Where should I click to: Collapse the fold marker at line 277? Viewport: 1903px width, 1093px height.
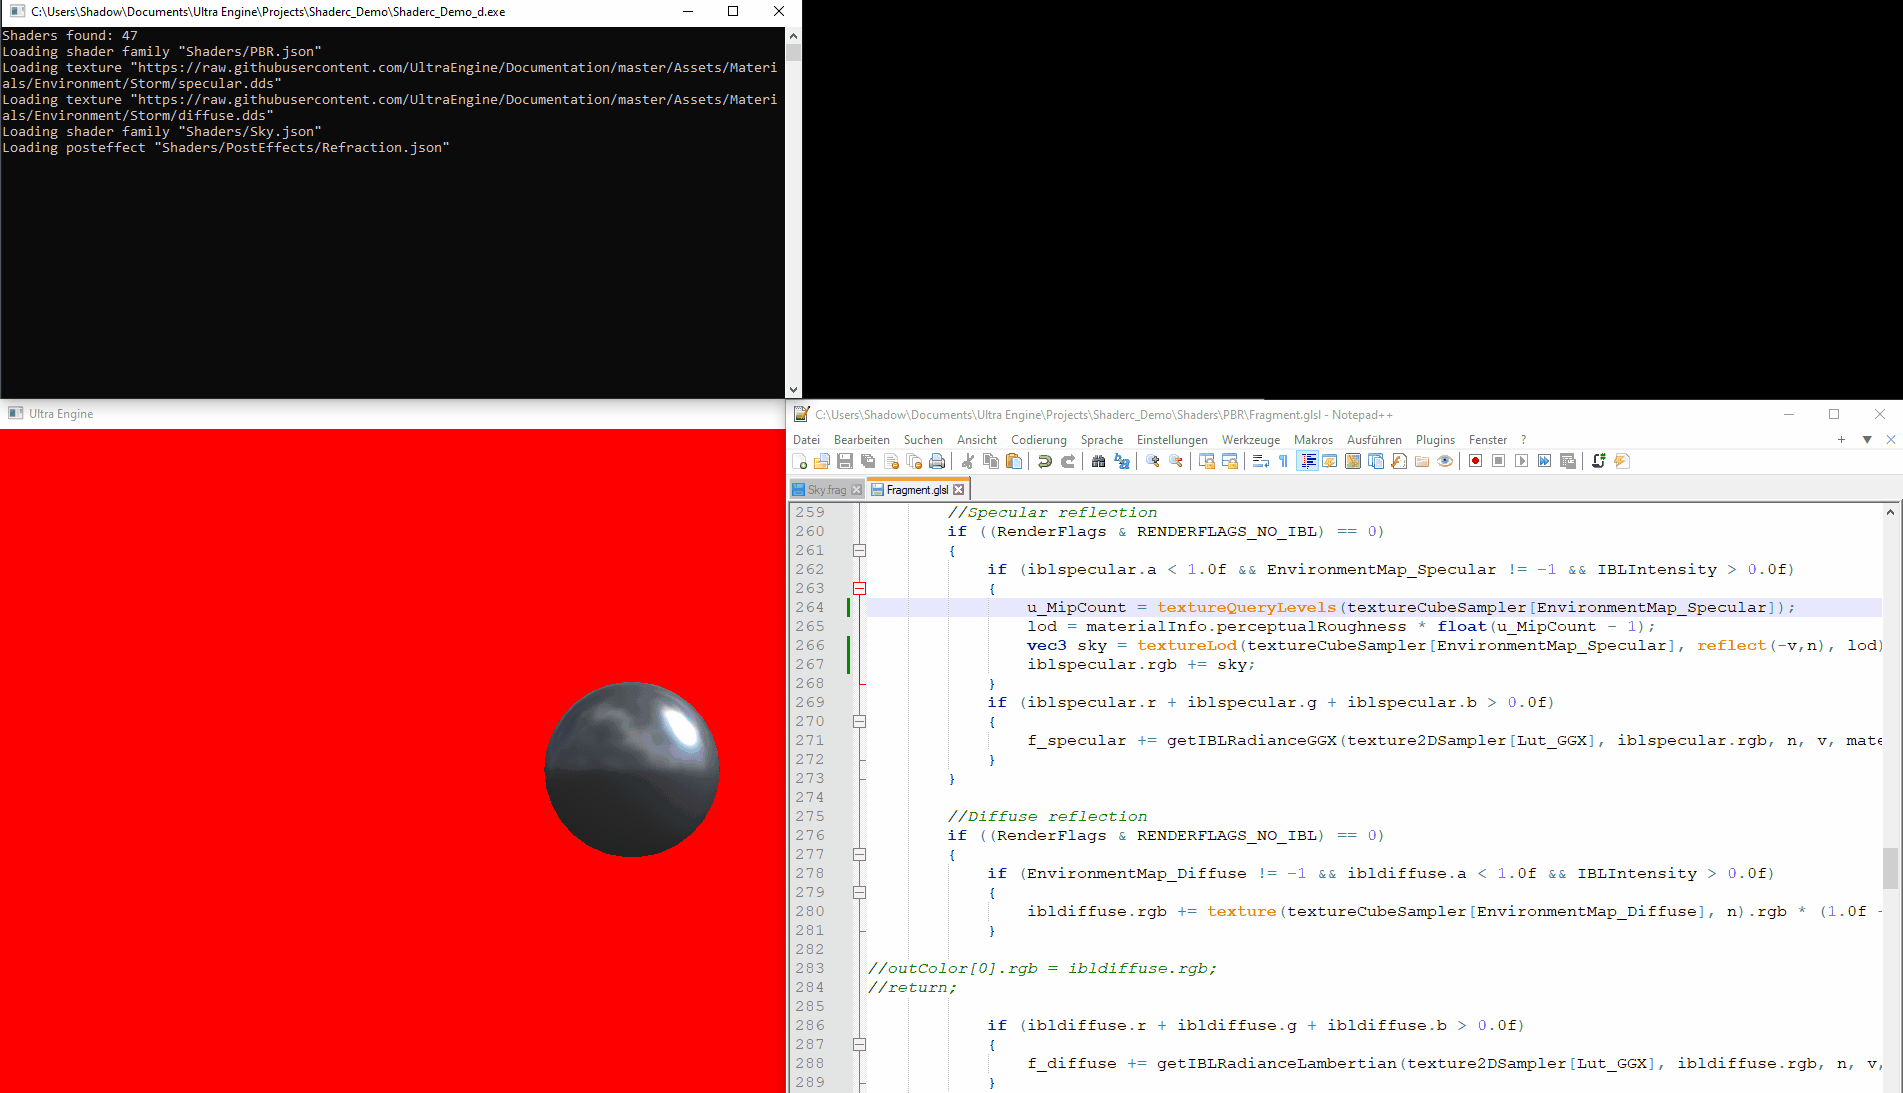point(859,854)
